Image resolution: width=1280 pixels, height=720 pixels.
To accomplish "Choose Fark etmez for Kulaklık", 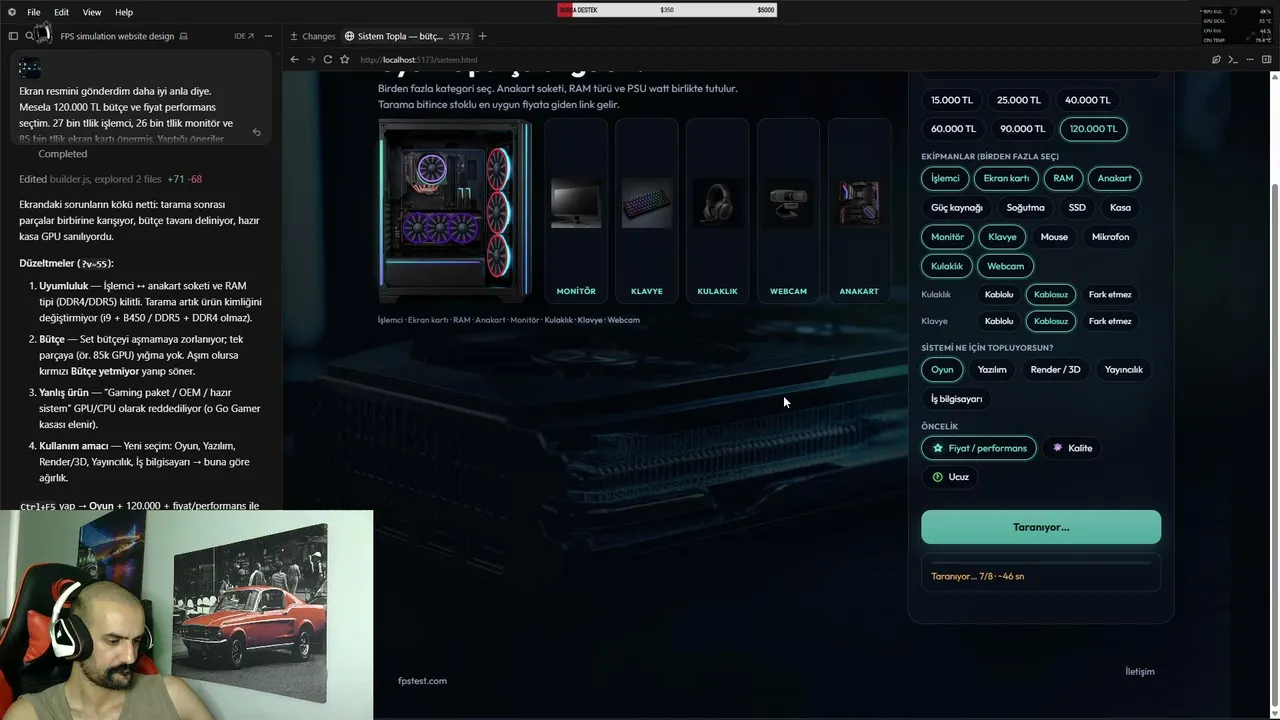I will click(x=1110, y=295).
